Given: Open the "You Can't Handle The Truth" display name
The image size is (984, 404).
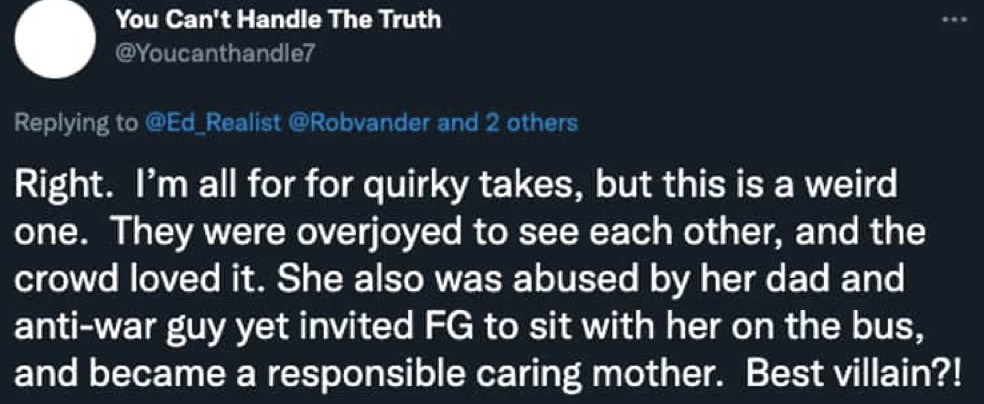Looking at the screenshot, I should pos(279,20).
